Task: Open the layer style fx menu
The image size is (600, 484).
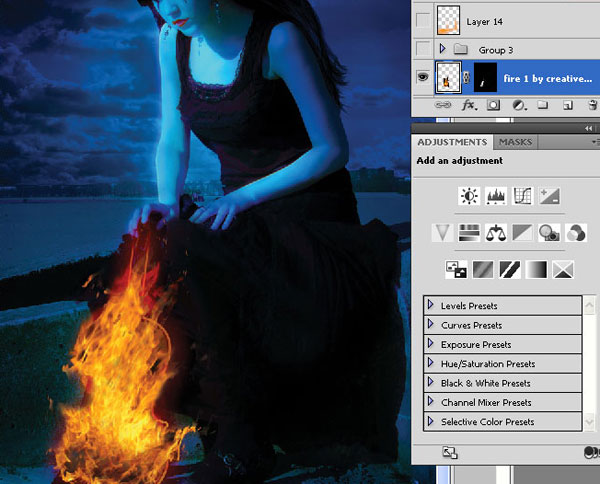Action: [x=469, y=105]
